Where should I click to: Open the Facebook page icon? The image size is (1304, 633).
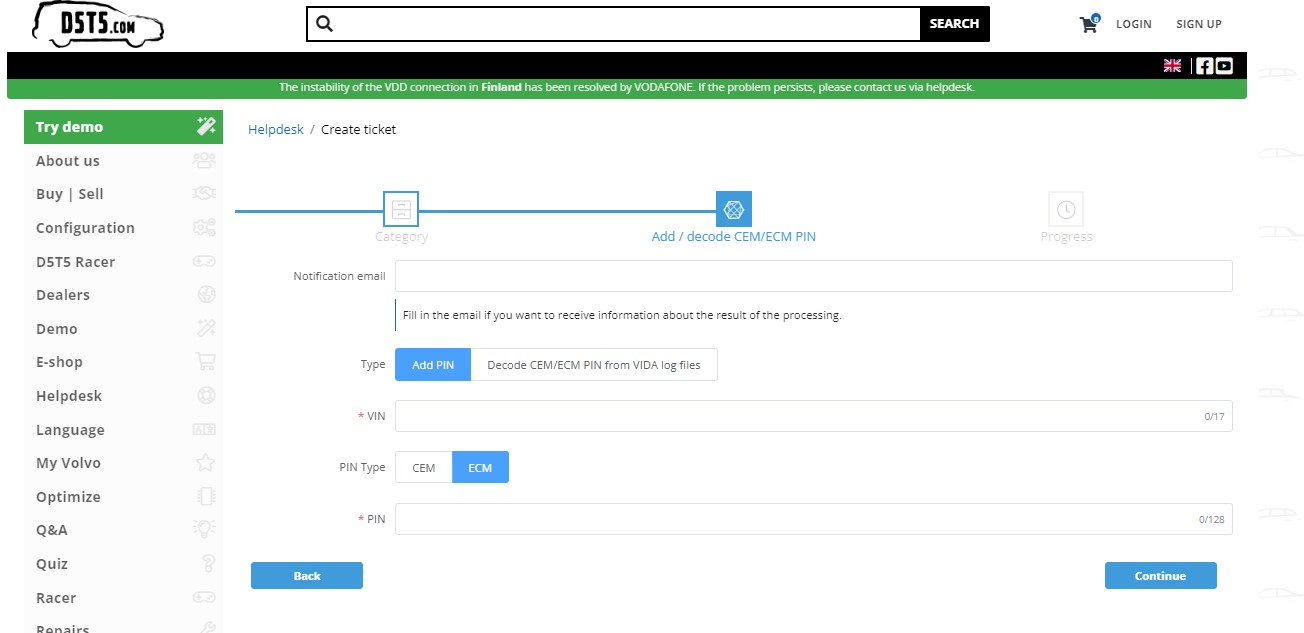[1204, 66]
